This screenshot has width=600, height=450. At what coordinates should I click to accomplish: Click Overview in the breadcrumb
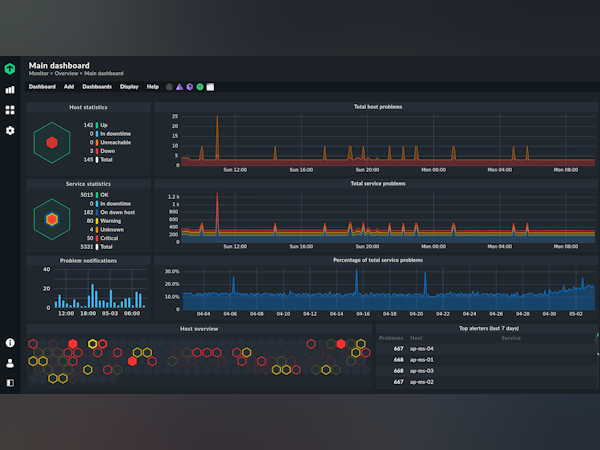click(x=66, y=73)
